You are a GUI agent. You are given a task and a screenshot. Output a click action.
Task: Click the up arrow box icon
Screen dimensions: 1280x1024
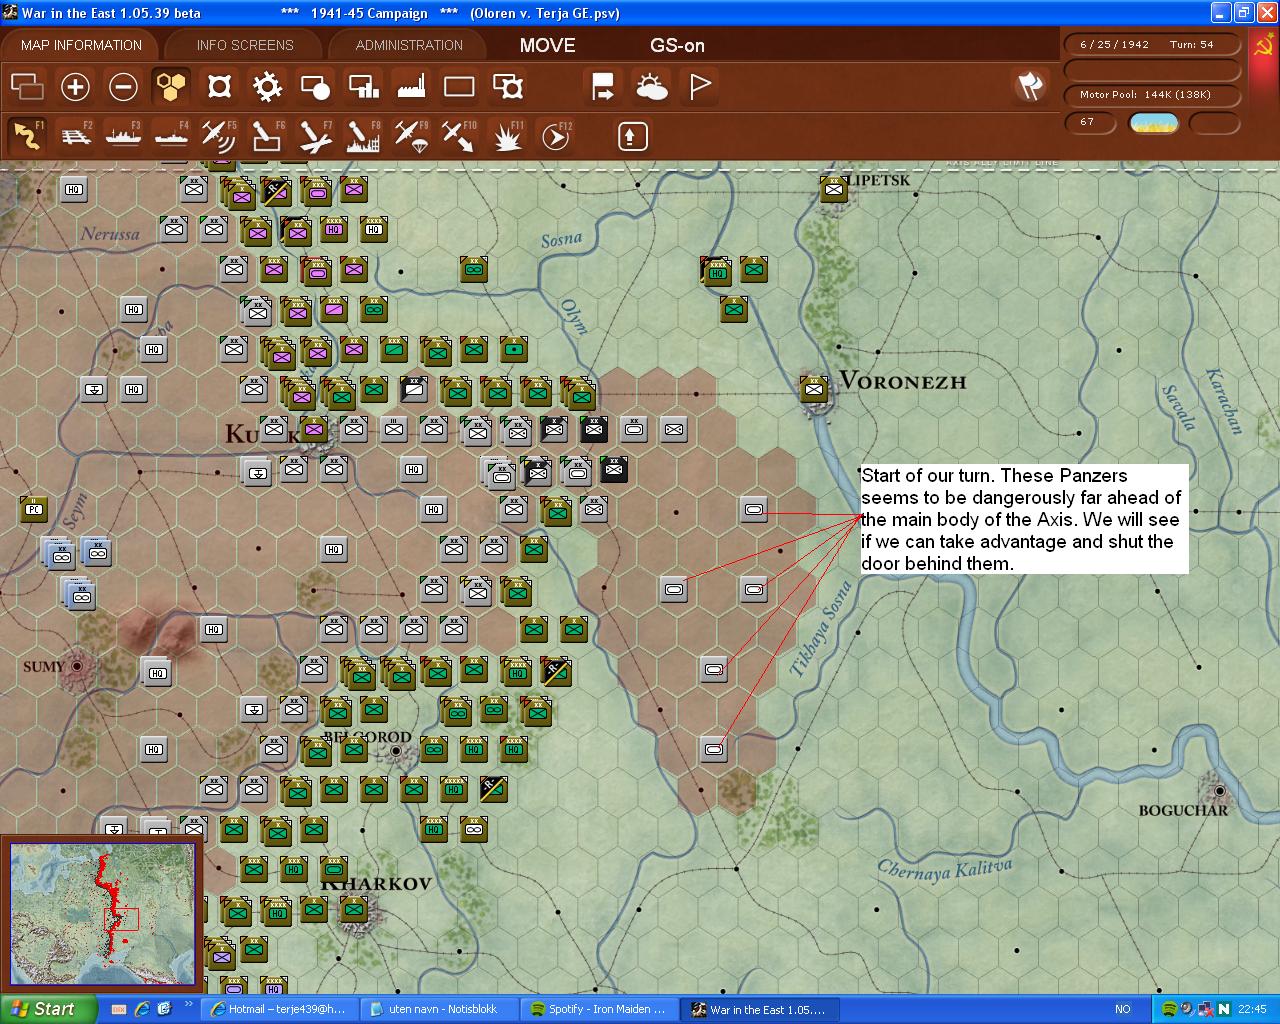(632, 136)
